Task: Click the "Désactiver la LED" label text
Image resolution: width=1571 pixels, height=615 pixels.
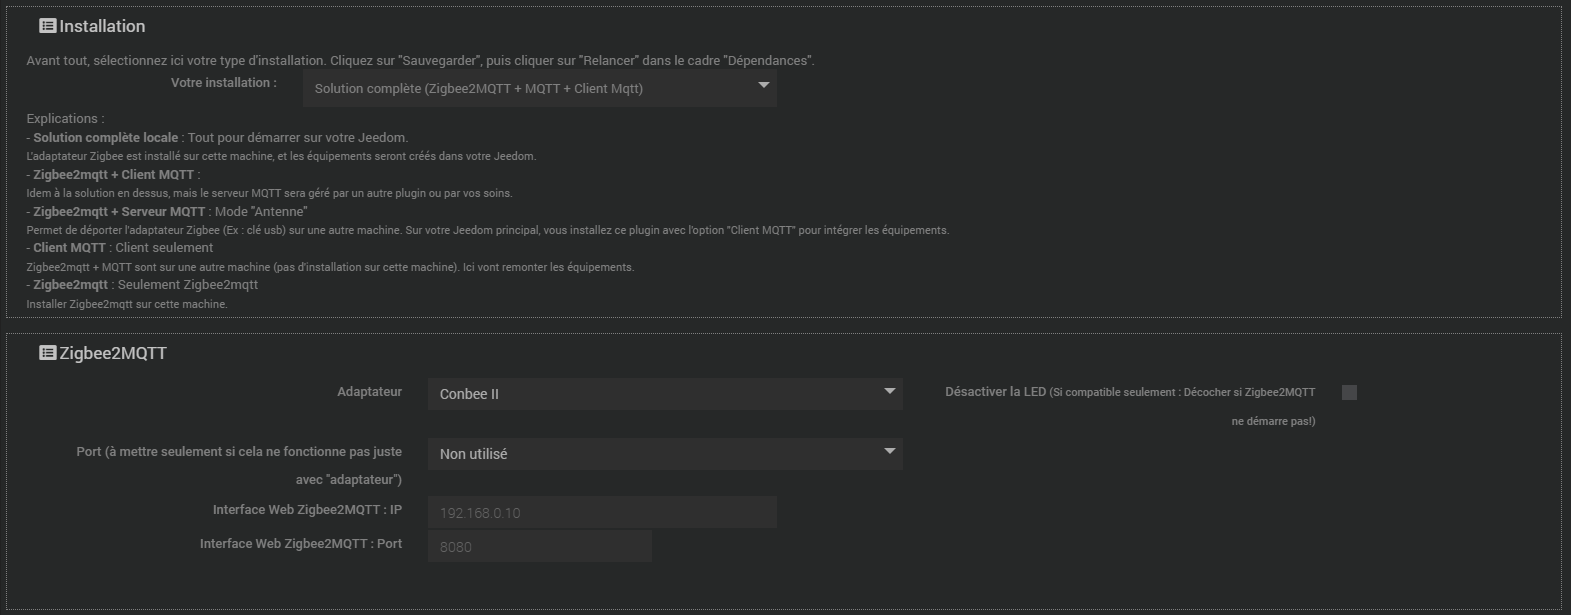Action: pyautogui.click(x=995, y=392)
